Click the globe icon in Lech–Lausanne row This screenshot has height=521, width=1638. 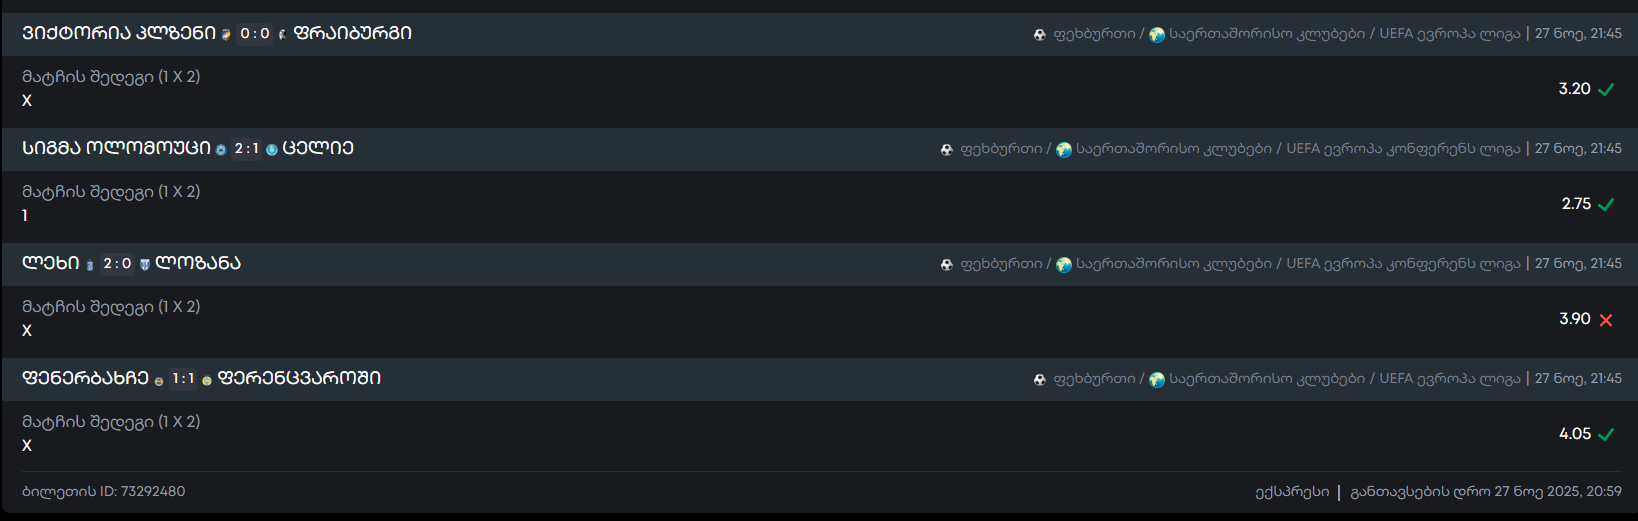1064,265
